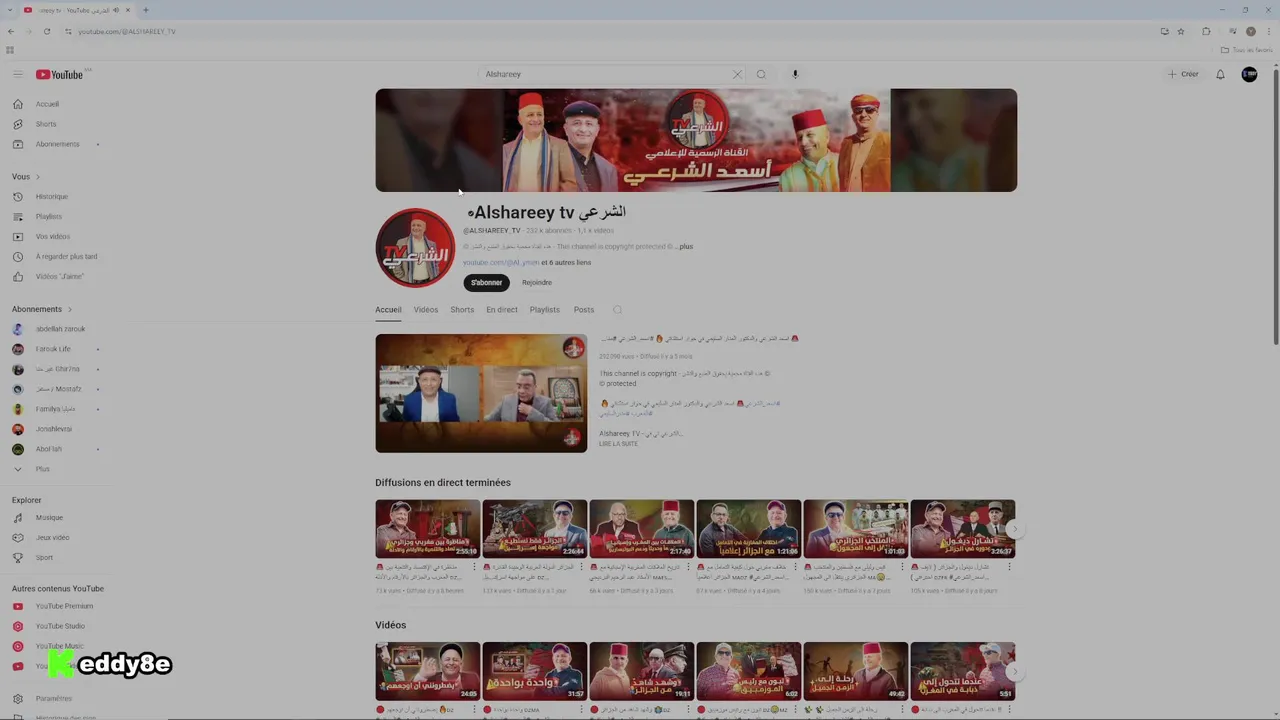Switch to the En direct tab
Viewport: 1280px width, 720px height.
(502, 310)
